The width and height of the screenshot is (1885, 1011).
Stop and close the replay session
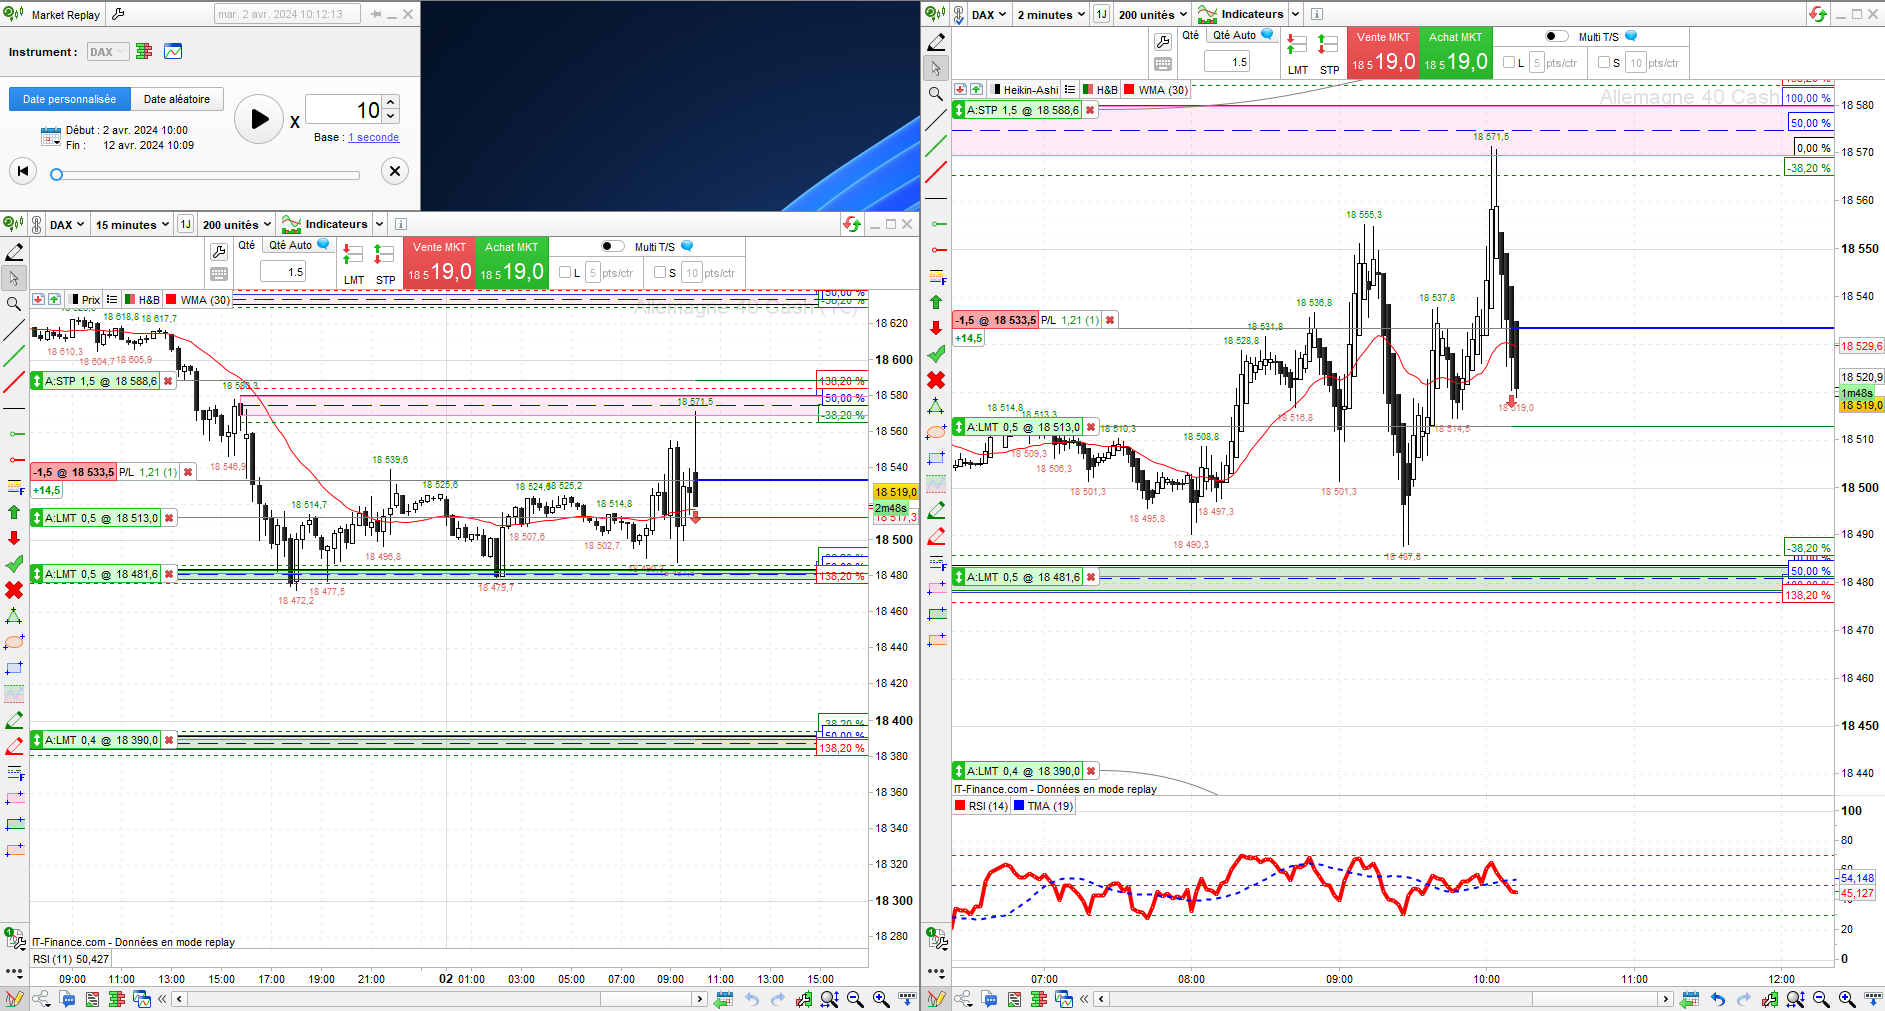[x=395, y=171]
